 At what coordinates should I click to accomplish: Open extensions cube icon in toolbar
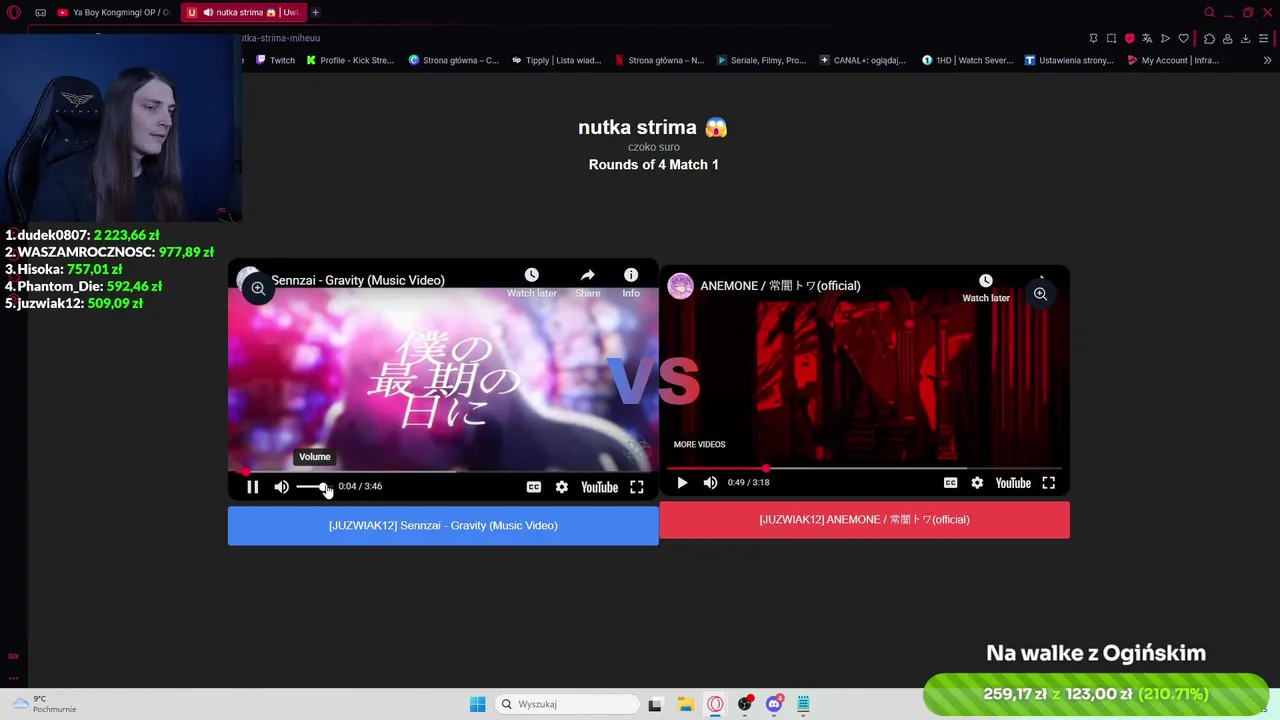tap(1209, 38)
